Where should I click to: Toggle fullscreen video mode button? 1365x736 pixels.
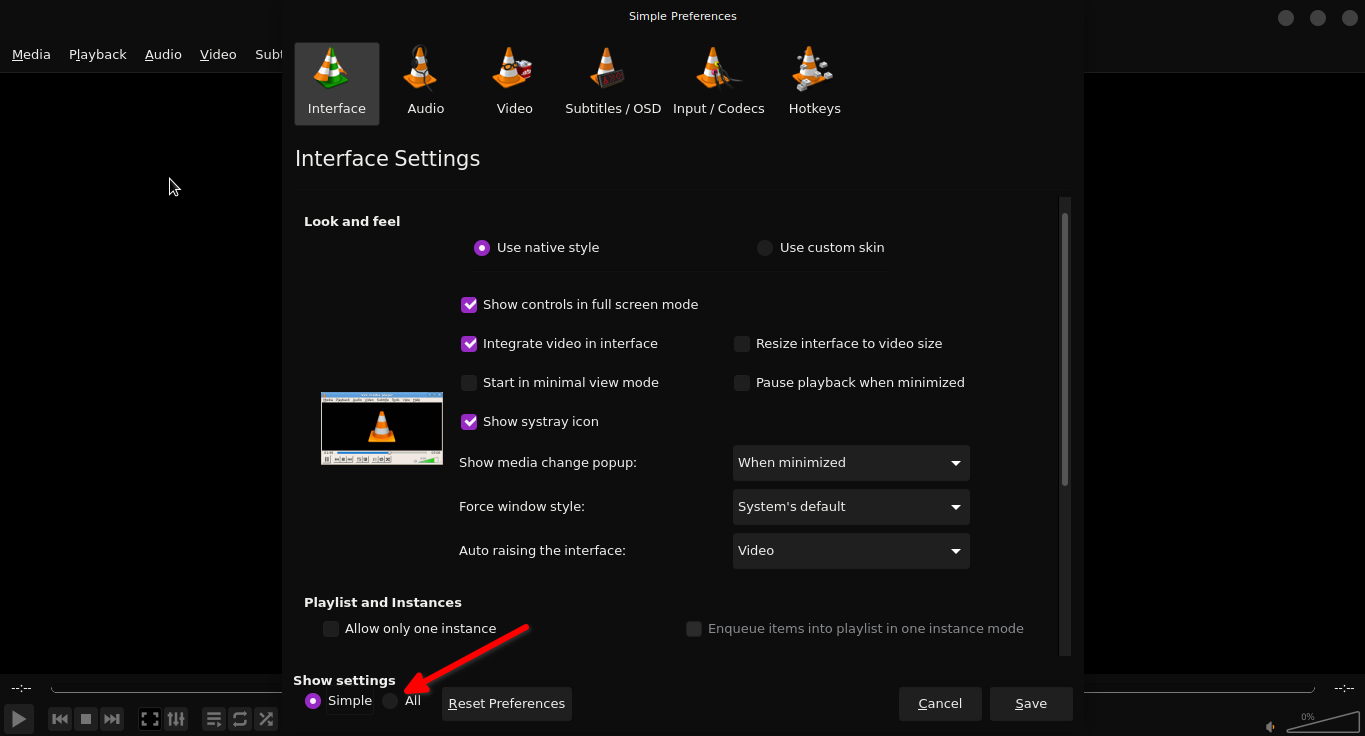150,718
